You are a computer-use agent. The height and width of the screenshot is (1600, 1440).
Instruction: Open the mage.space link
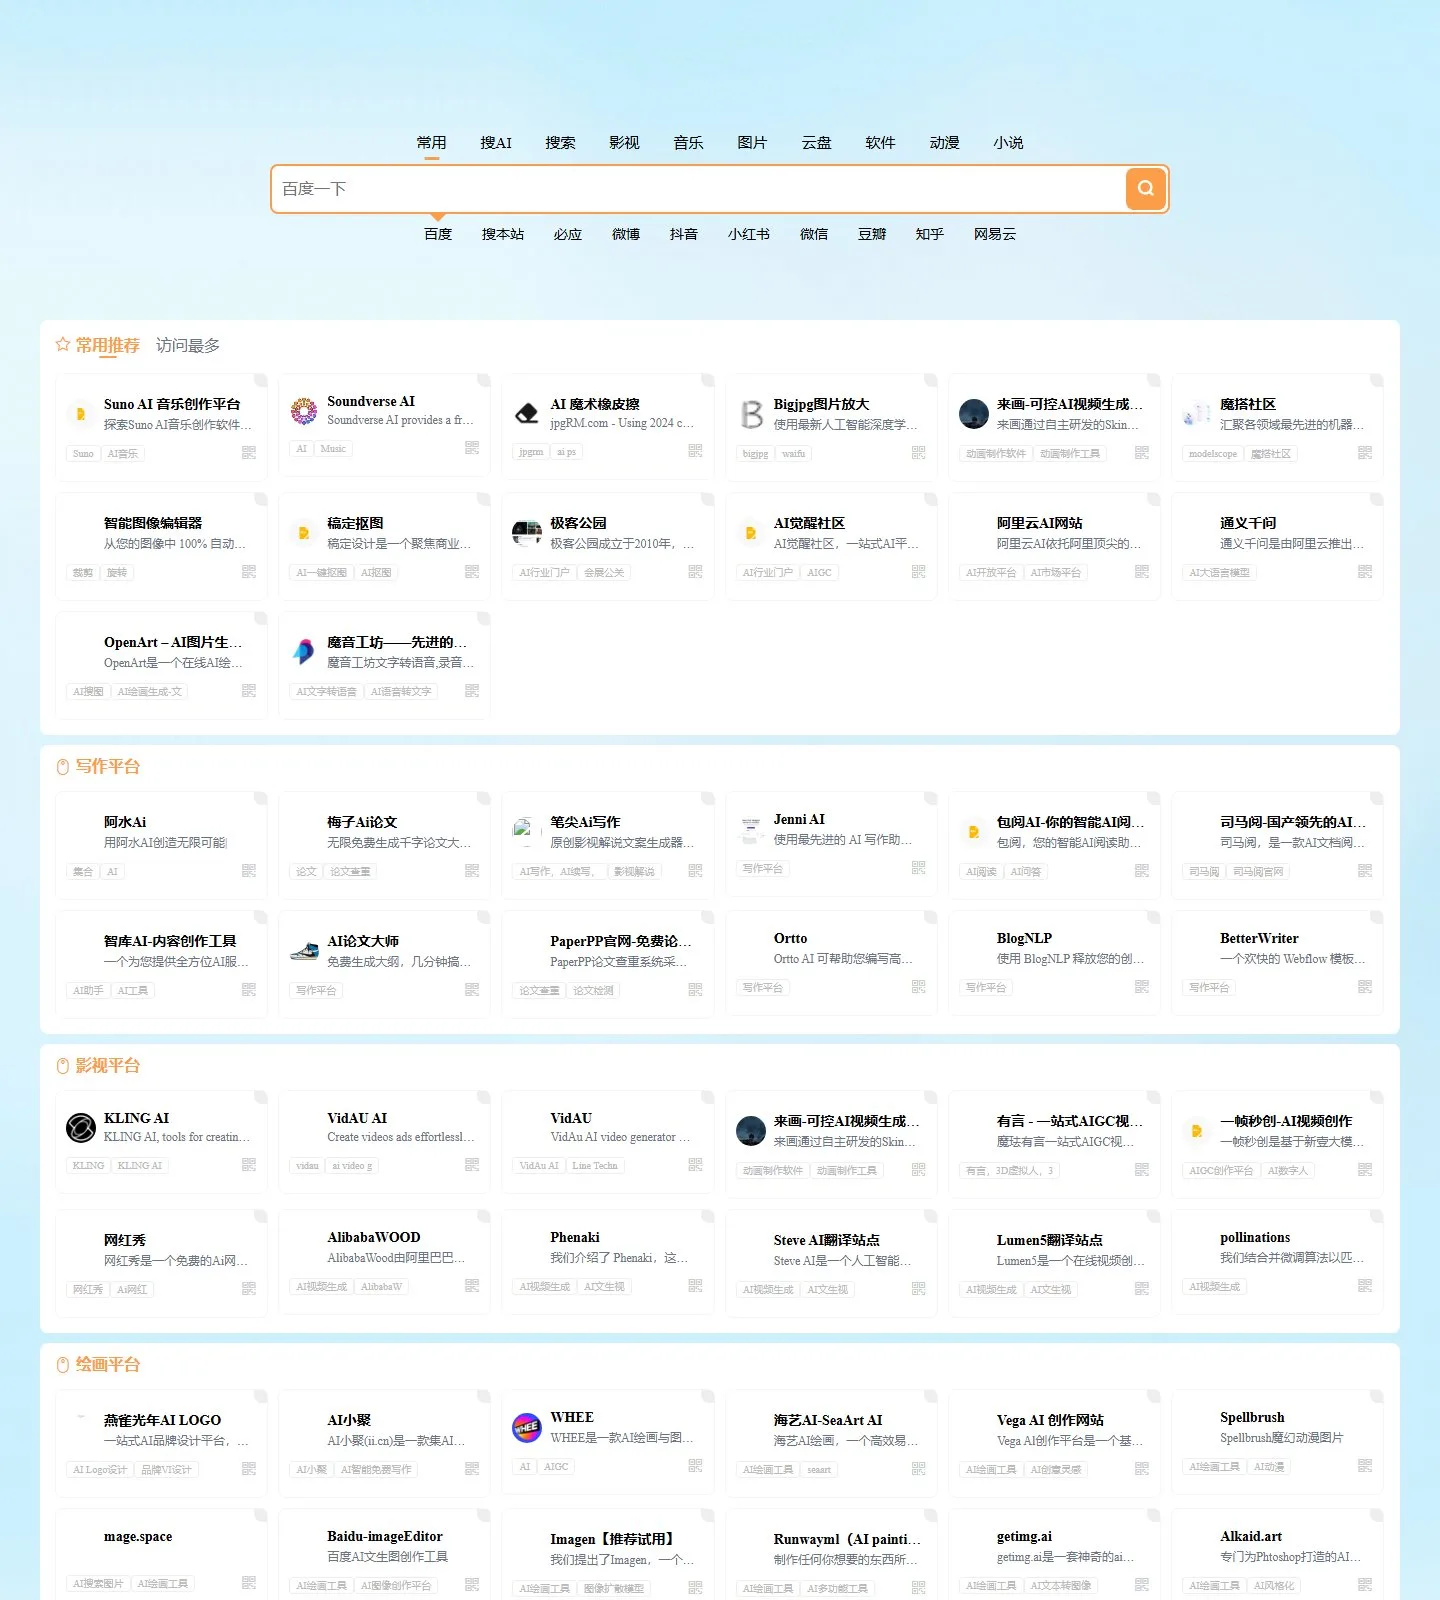click(x=138, y=1536)
